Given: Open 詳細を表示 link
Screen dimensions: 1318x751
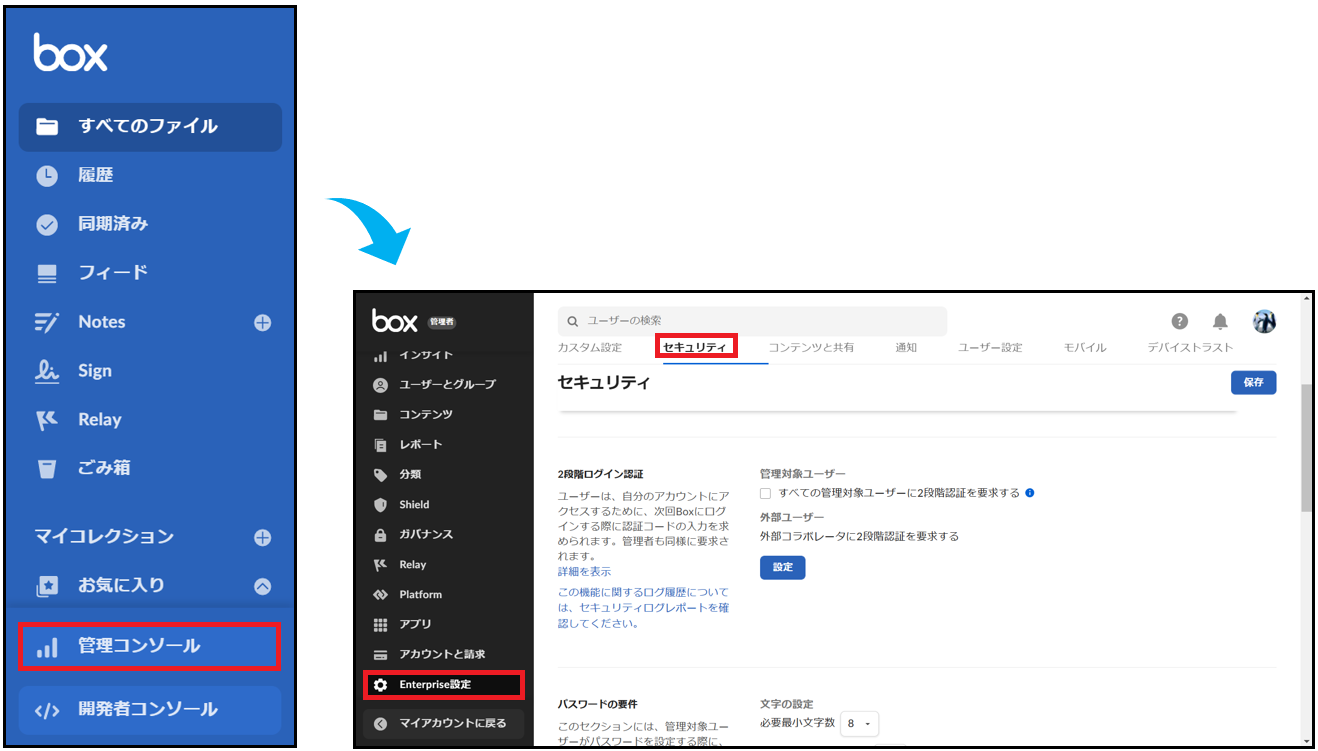Looking at the screenshot, I should coord(584,571).
